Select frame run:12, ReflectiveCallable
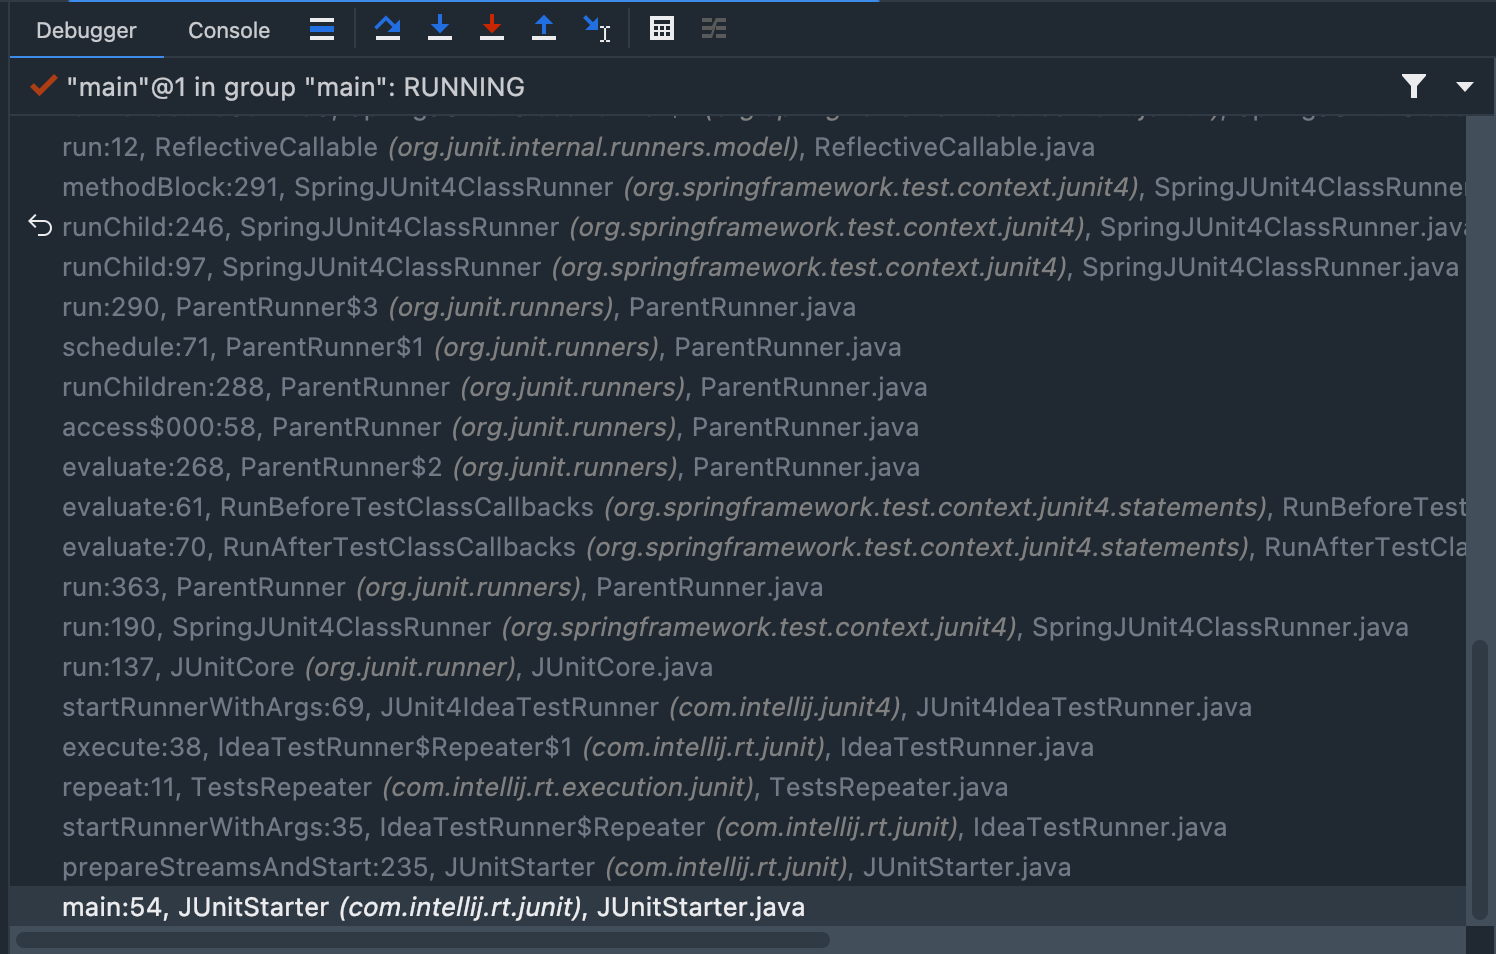 [x=738, y=147]
